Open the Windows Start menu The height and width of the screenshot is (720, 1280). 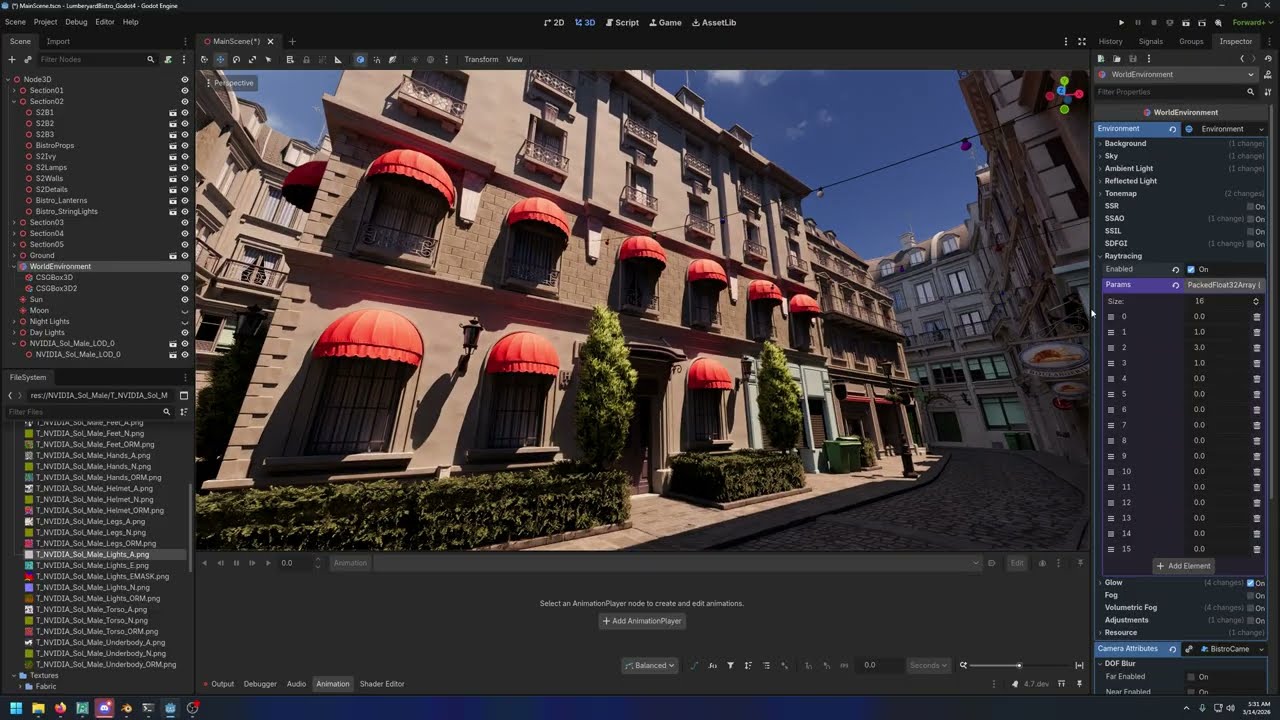coord(16,709)
